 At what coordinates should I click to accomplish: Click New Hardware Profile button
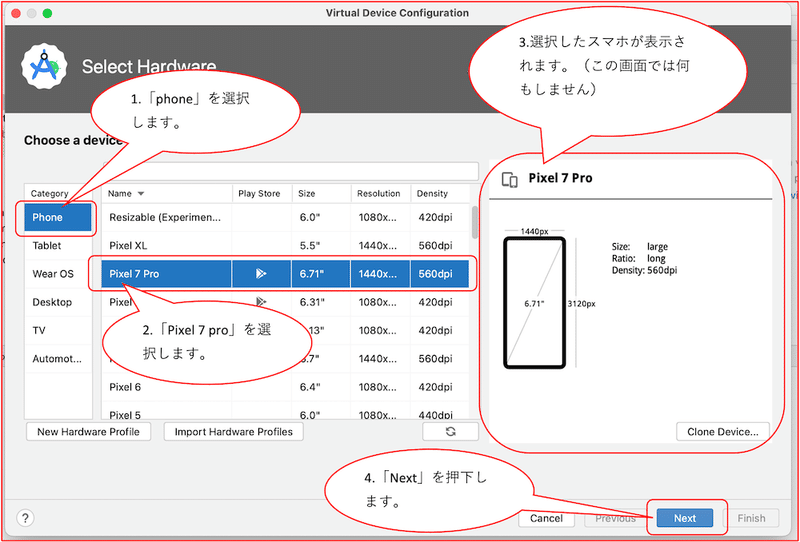point(88,431)
